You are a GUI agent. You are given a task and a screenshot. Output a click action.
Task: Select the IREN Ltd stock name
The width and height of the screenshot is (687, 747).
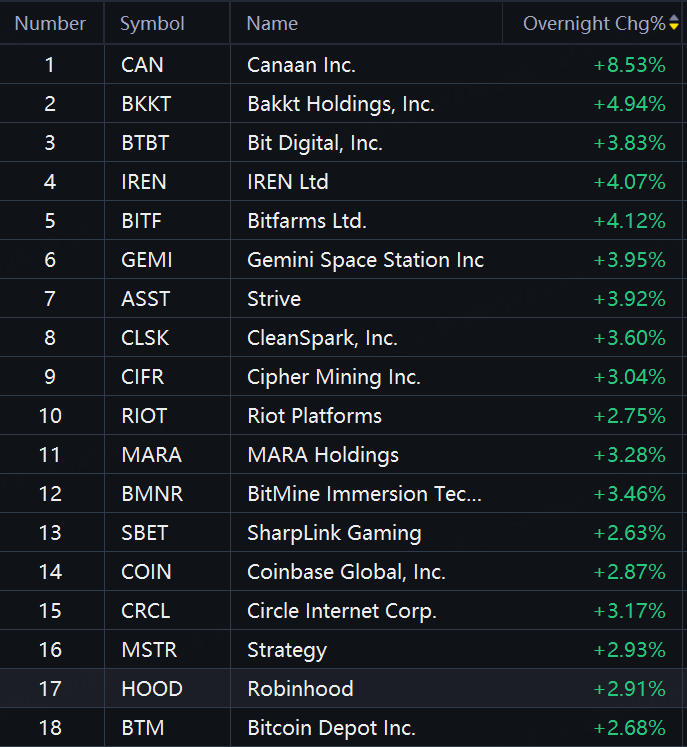coord(288,182)
